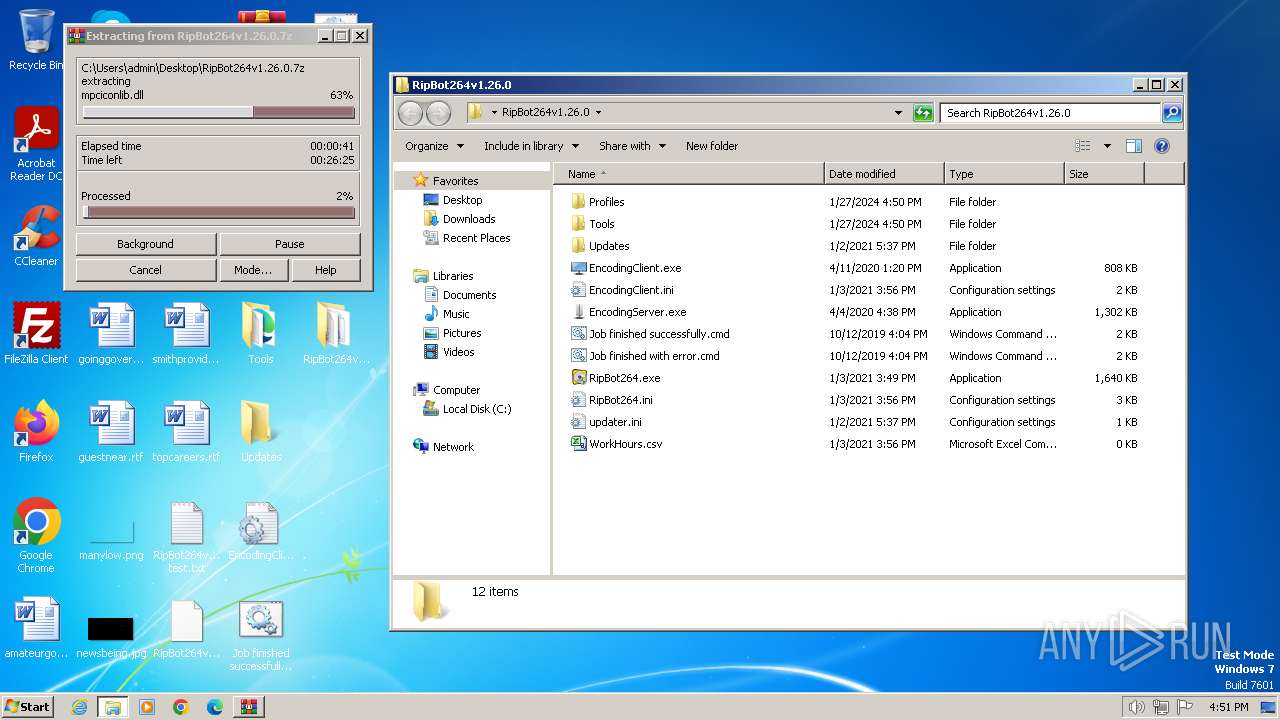Select the smithprovid Word document icon
This screenshot has height=720, width=1280.
point(186,334)
